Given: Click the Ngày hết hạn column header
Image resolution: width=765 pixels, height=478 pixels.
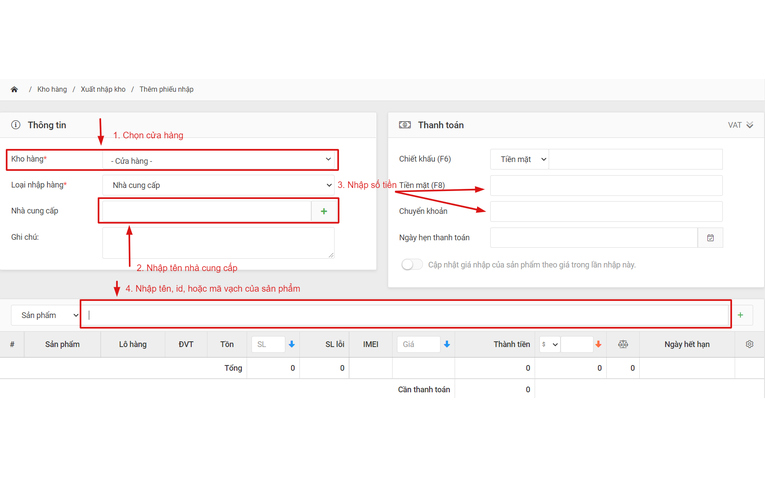Looking at the screenshot, I should pyautogui.click(x=687, y=344).
